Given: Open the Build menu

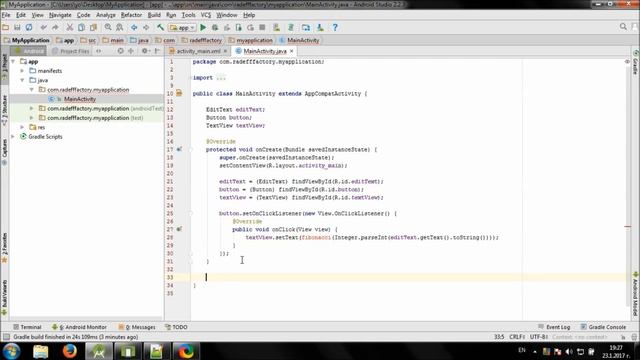Looking at the screenshot, I should [154, 15].
